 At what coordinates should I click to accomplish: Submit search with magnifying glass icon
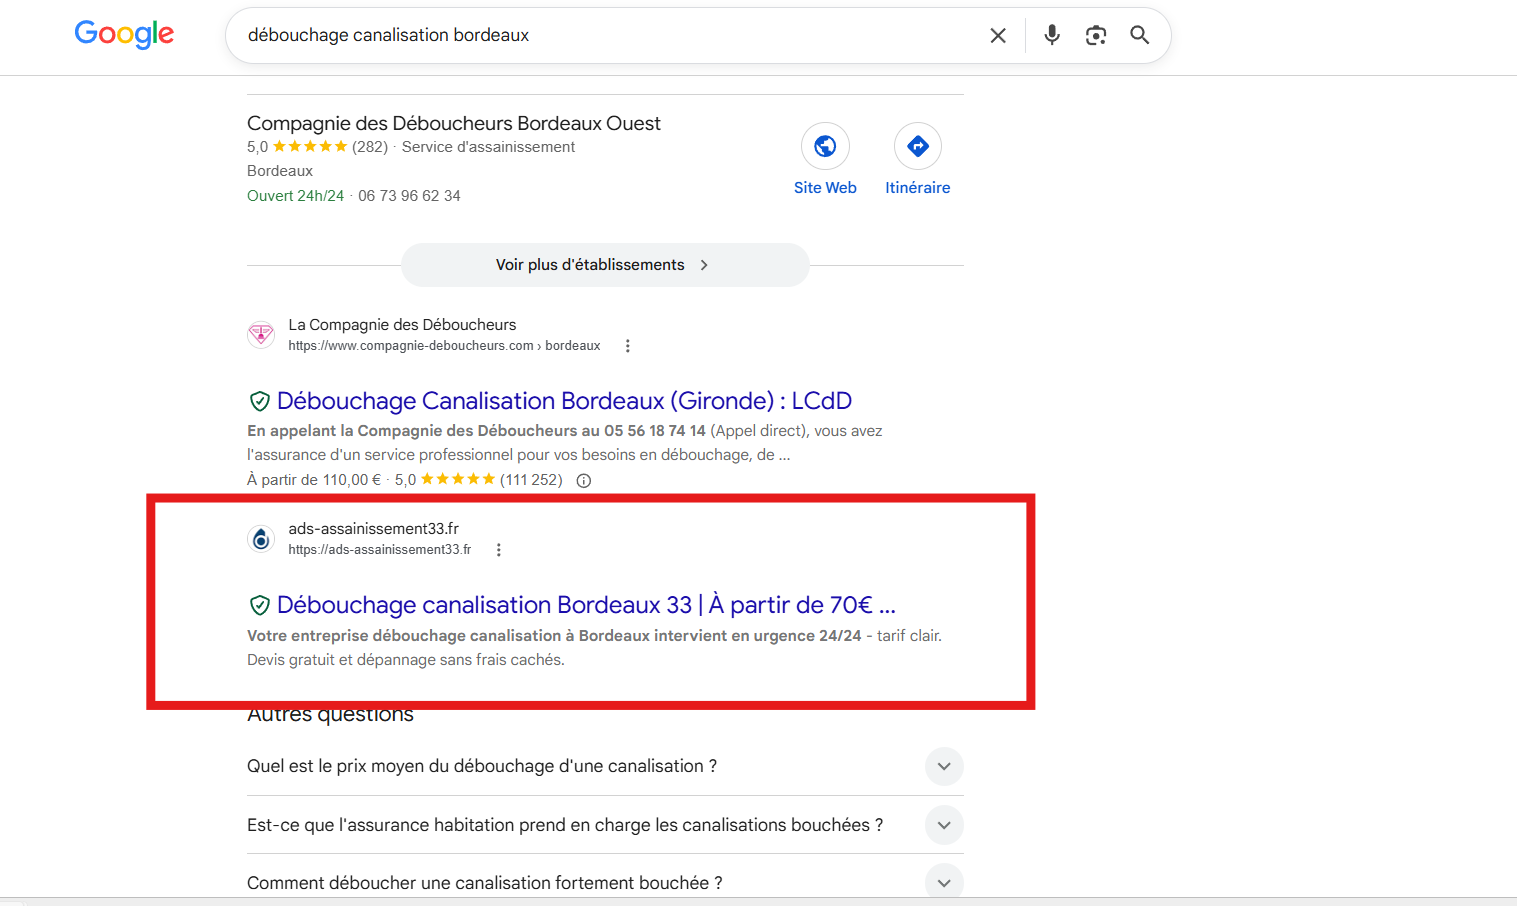(1140, 35)
